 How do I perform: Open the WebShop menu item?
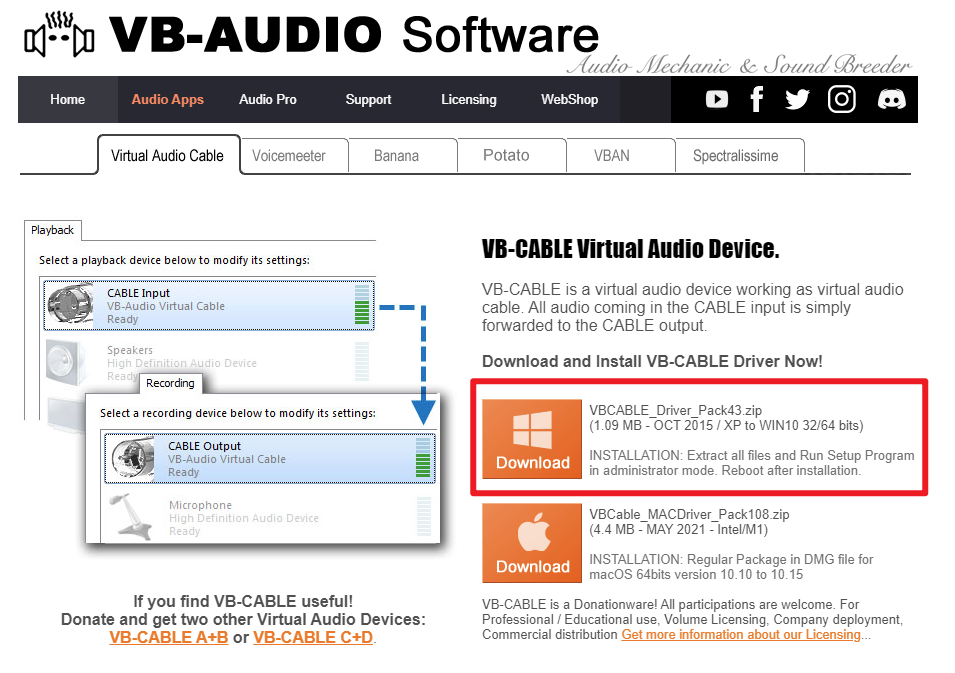(x=569, y=99)
